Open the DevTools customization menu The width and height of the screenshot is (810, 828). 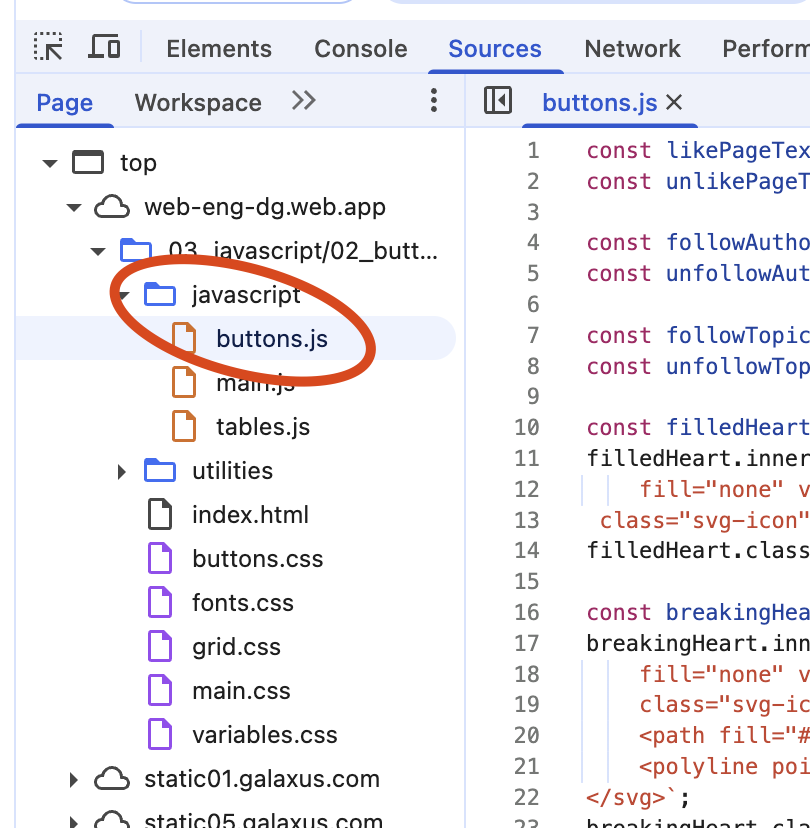point(433,102)
